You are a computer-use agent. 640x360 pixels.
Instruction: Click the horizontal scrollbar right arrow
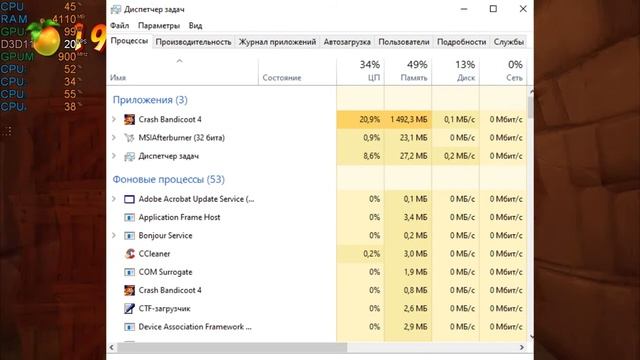[522, 347]
